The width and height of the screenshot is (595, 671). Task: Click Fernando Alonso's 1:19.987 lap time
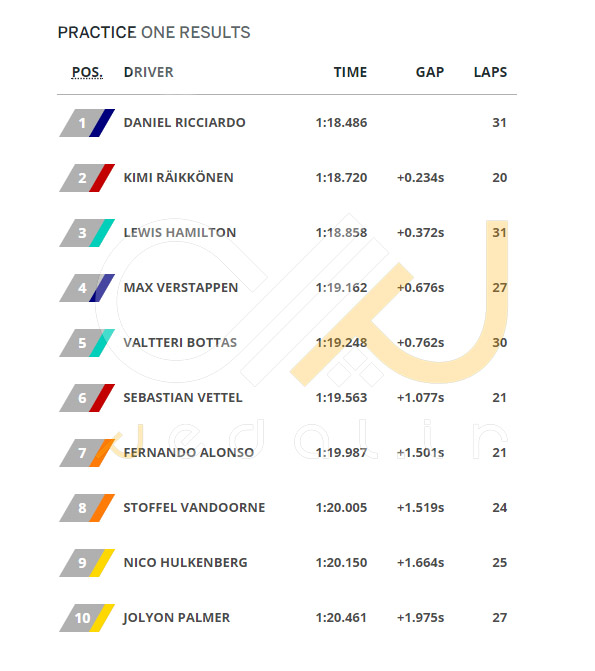[x=341, y=453]
